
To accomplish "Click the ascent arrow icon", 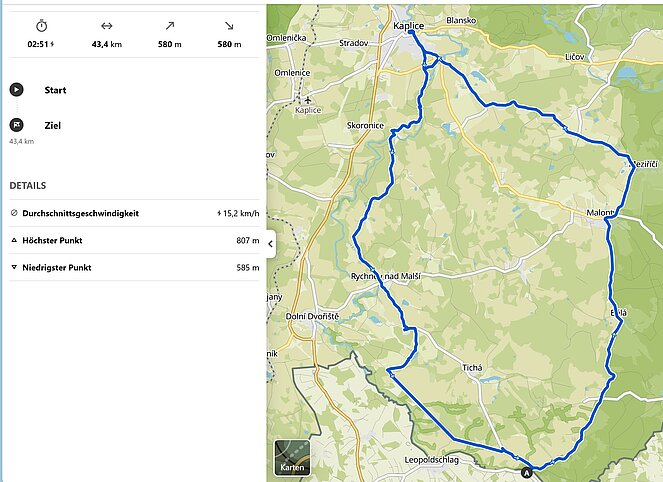I will [169, 25].
